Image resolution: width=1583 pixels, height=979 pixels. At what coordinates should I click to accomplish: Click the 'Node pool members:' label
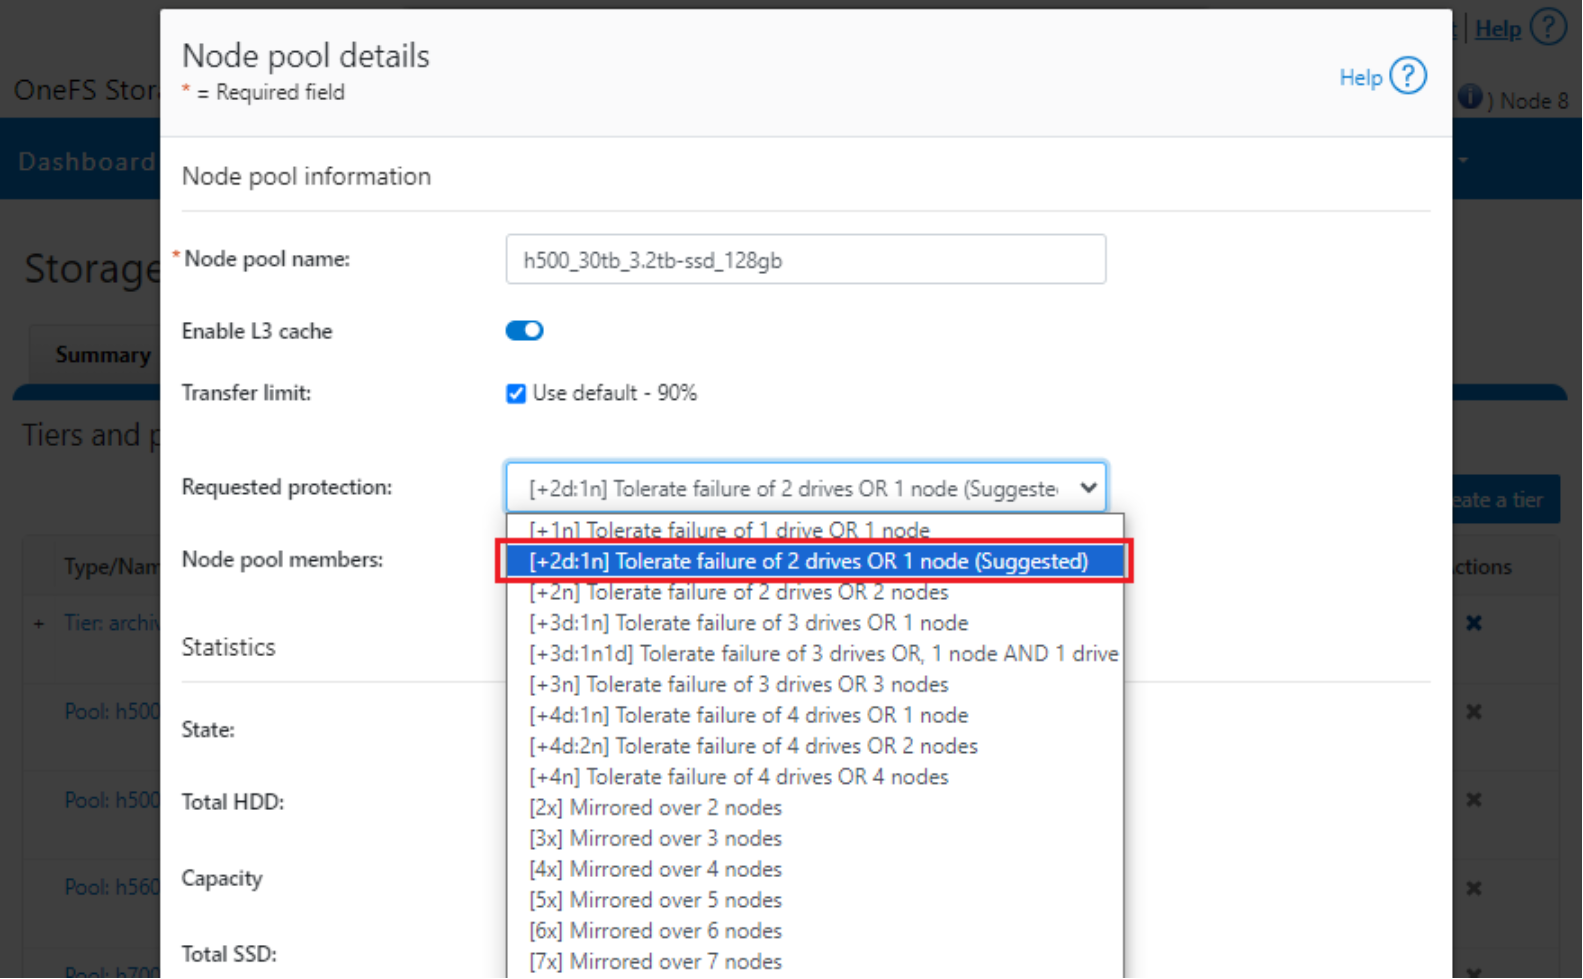[282, 560]
